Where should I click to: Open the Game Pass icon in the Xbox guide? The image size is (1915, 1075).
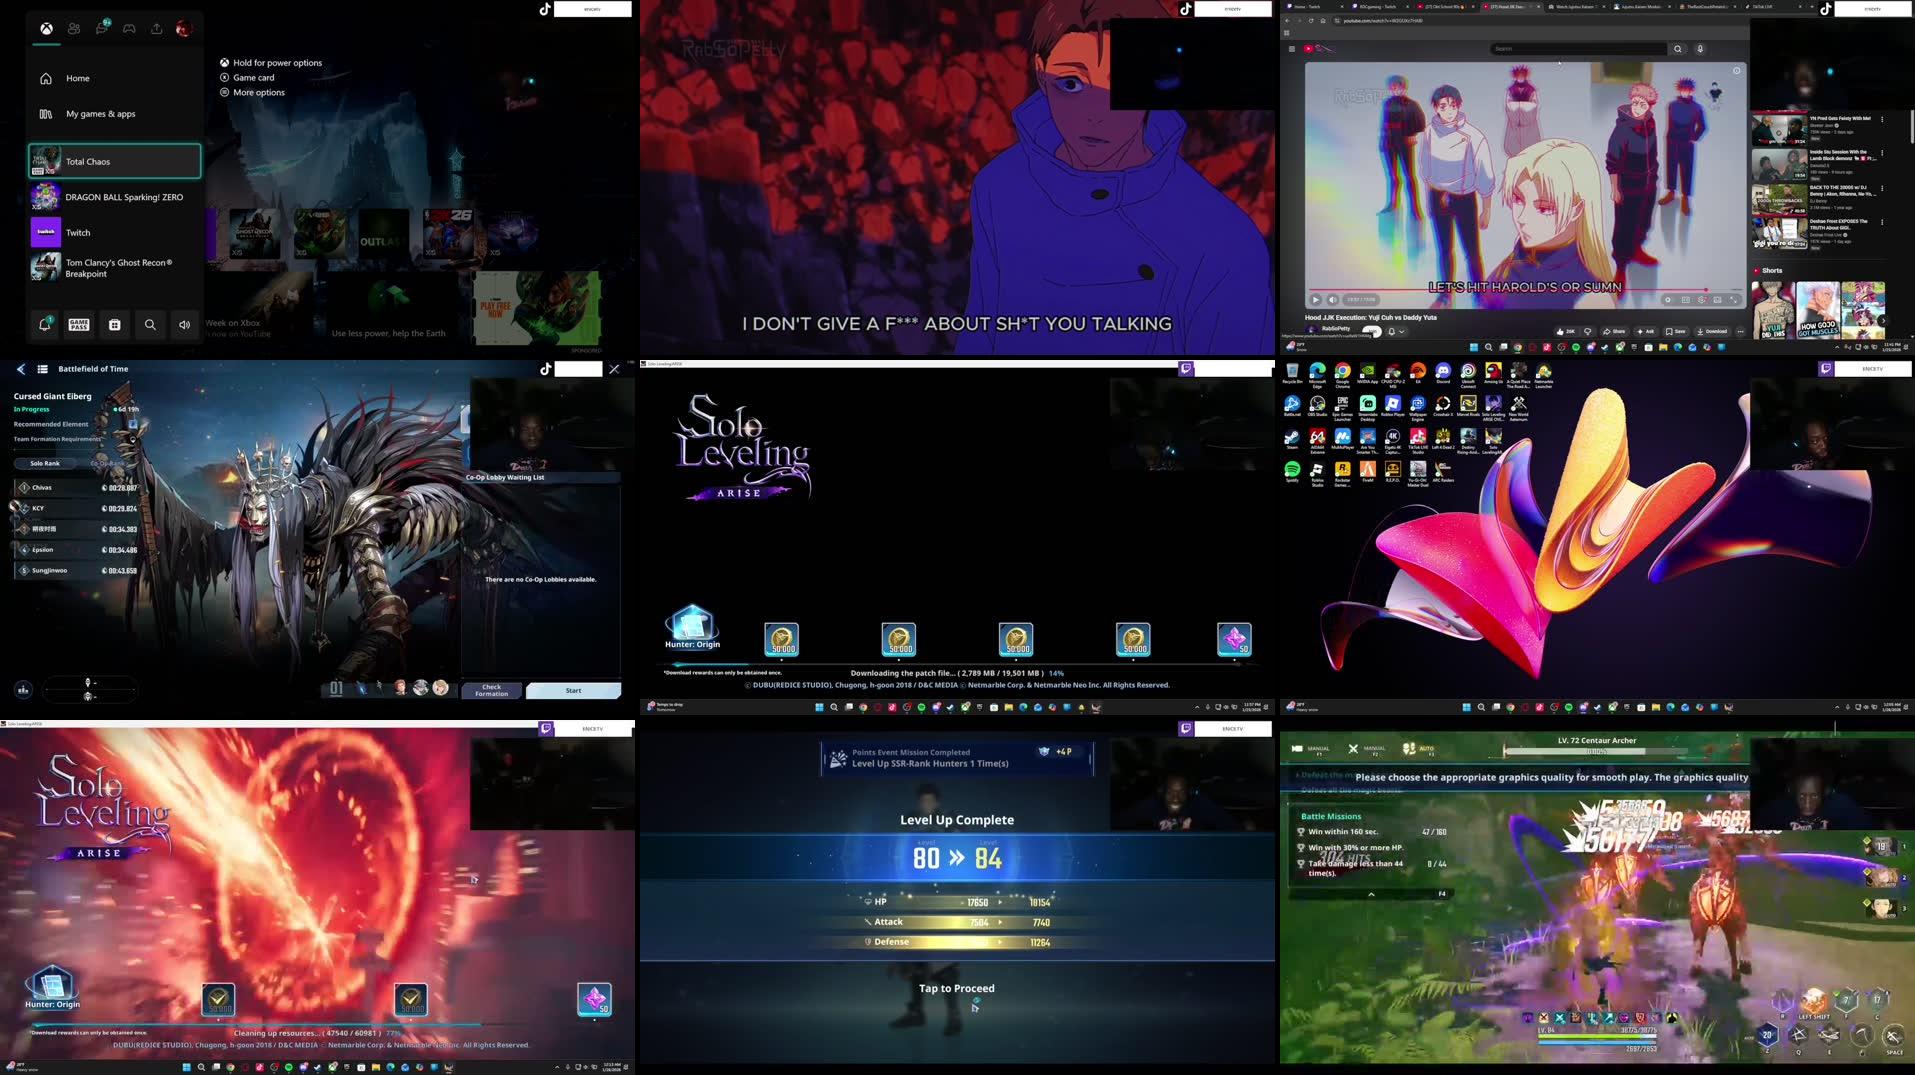[x=78, y=325]
